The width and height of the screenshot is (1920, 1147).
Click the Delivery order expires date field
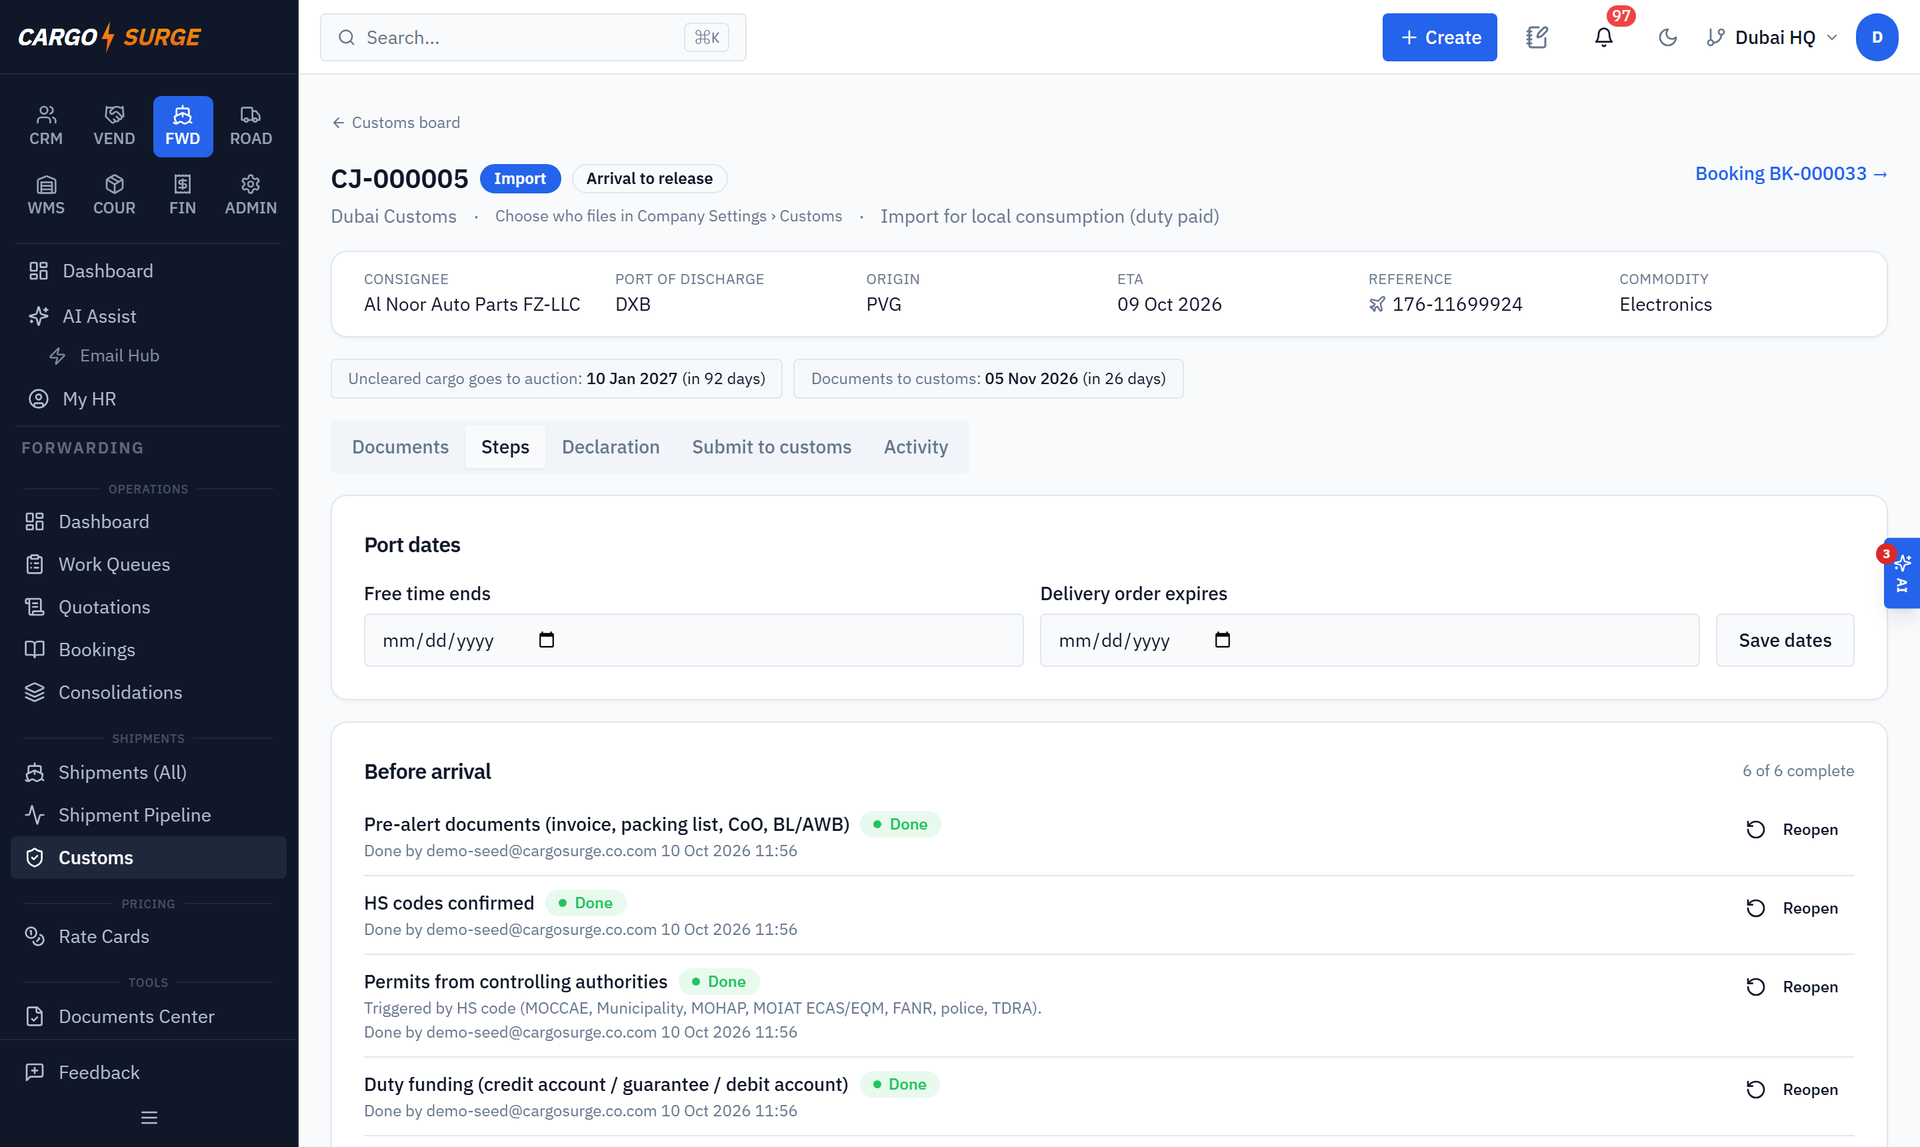pos(1369,640)
